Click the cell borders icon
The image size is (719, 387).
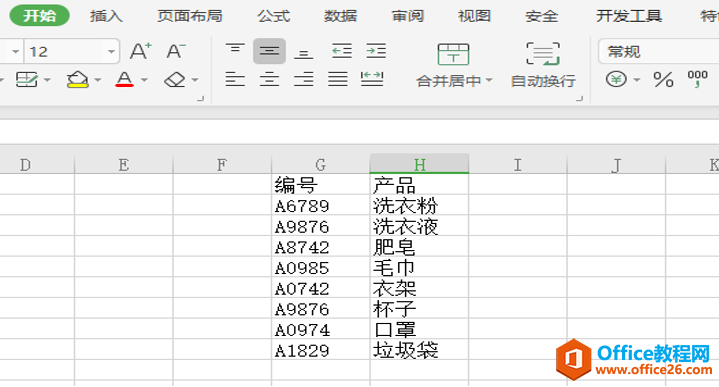(x=27, y=80)
